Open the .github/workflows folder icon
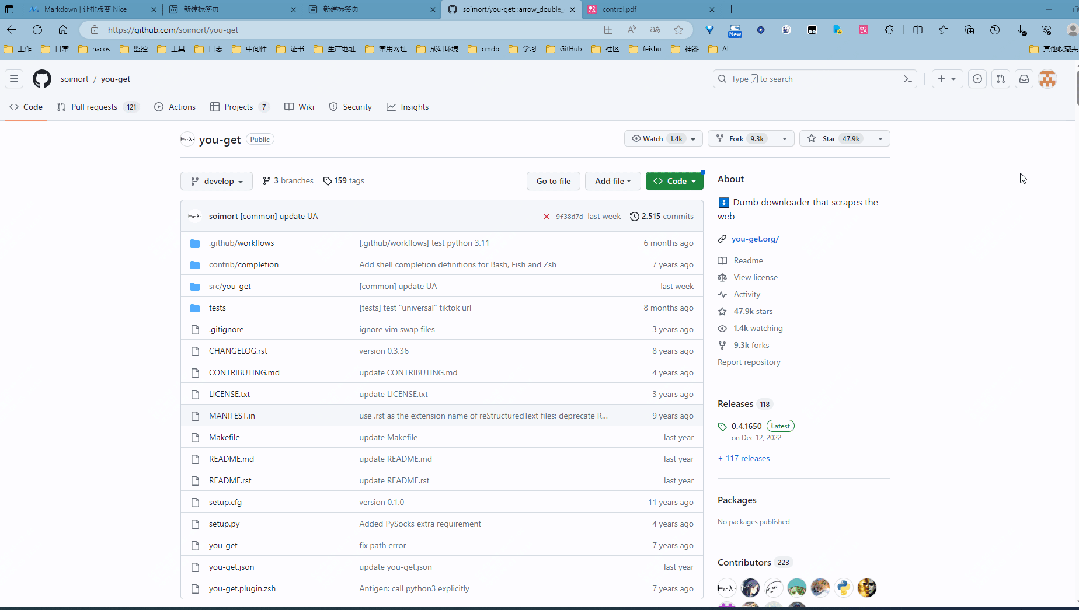This screenshot has width=1079, height=610. [x=195, y=243]
